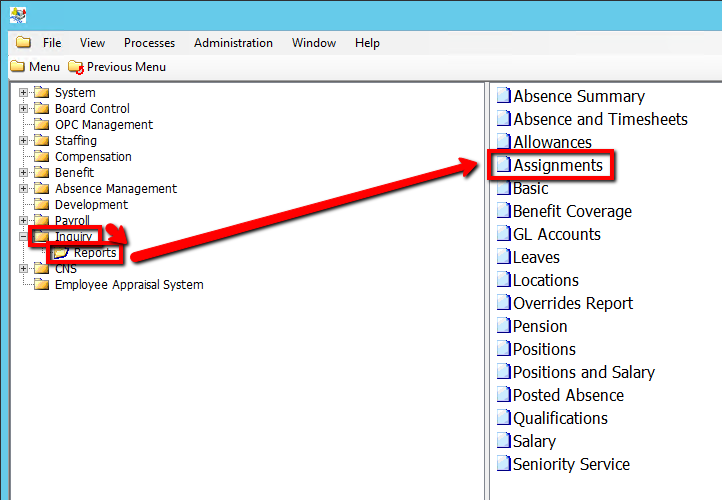722x500 pixels.
Task: Open the Administration menu
Action: (x=233, y=43)
